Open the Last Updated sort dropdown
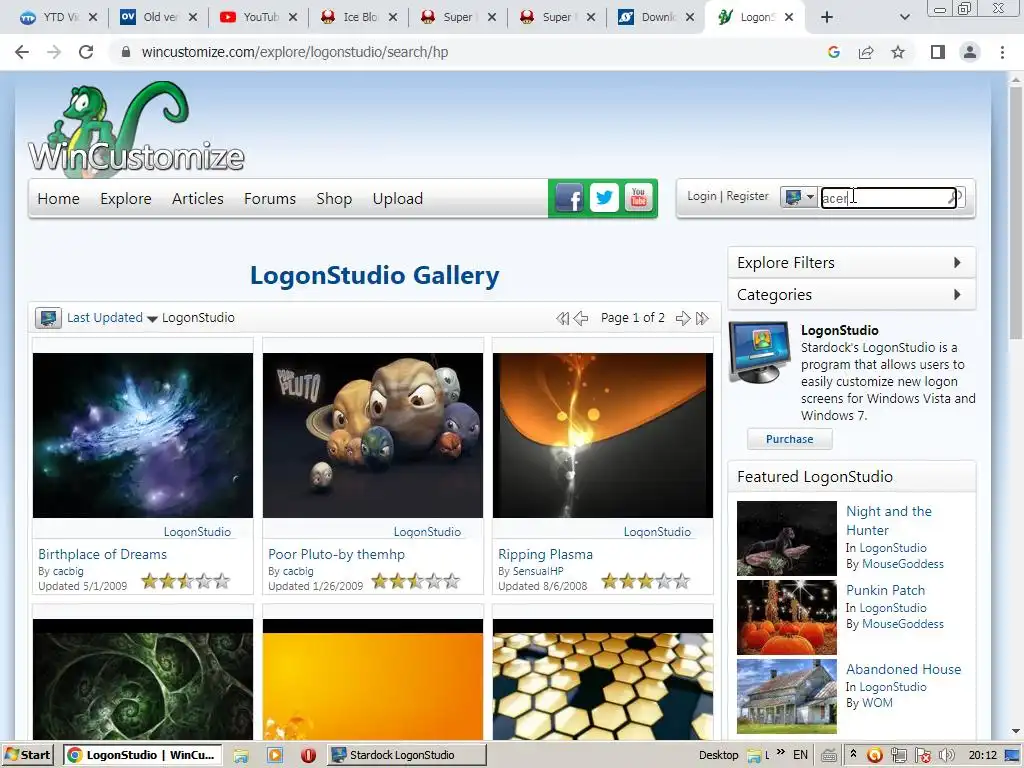The width and height of the screenshot is (1024, 768). pyautogui.click(x=112, y=318)
